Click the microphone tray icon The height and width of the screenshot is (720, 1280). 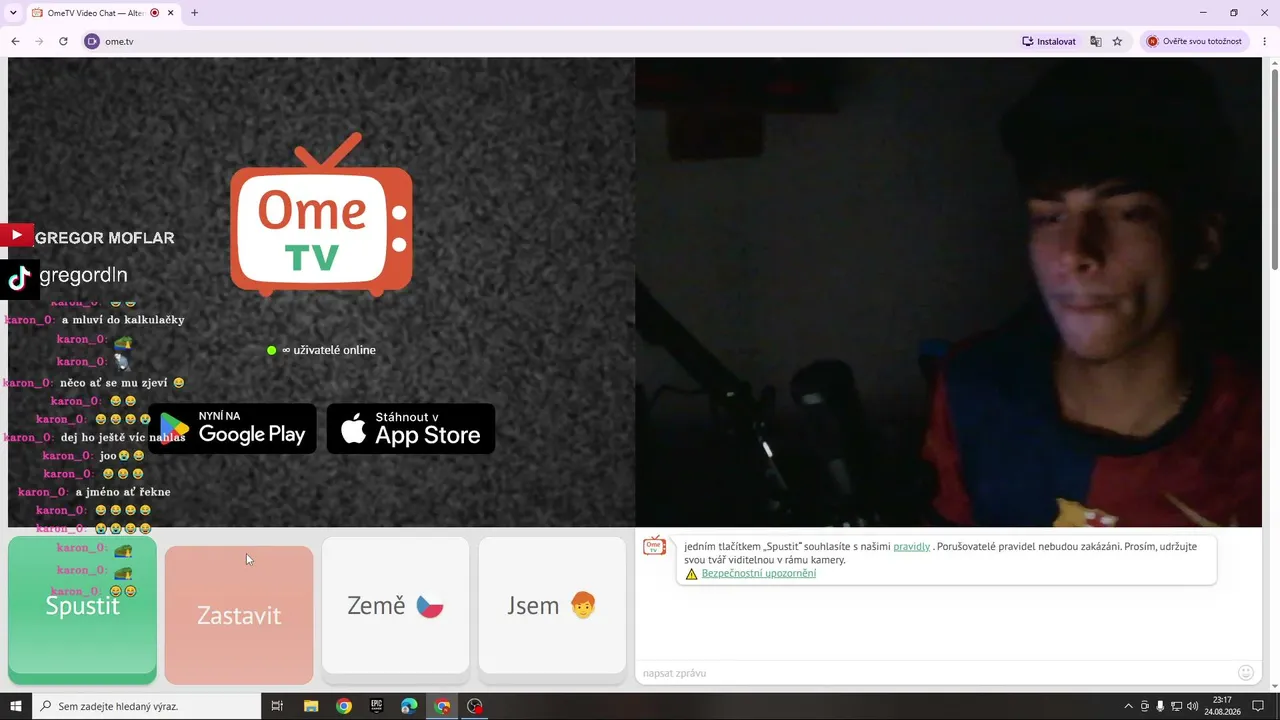pos(1160,706)
